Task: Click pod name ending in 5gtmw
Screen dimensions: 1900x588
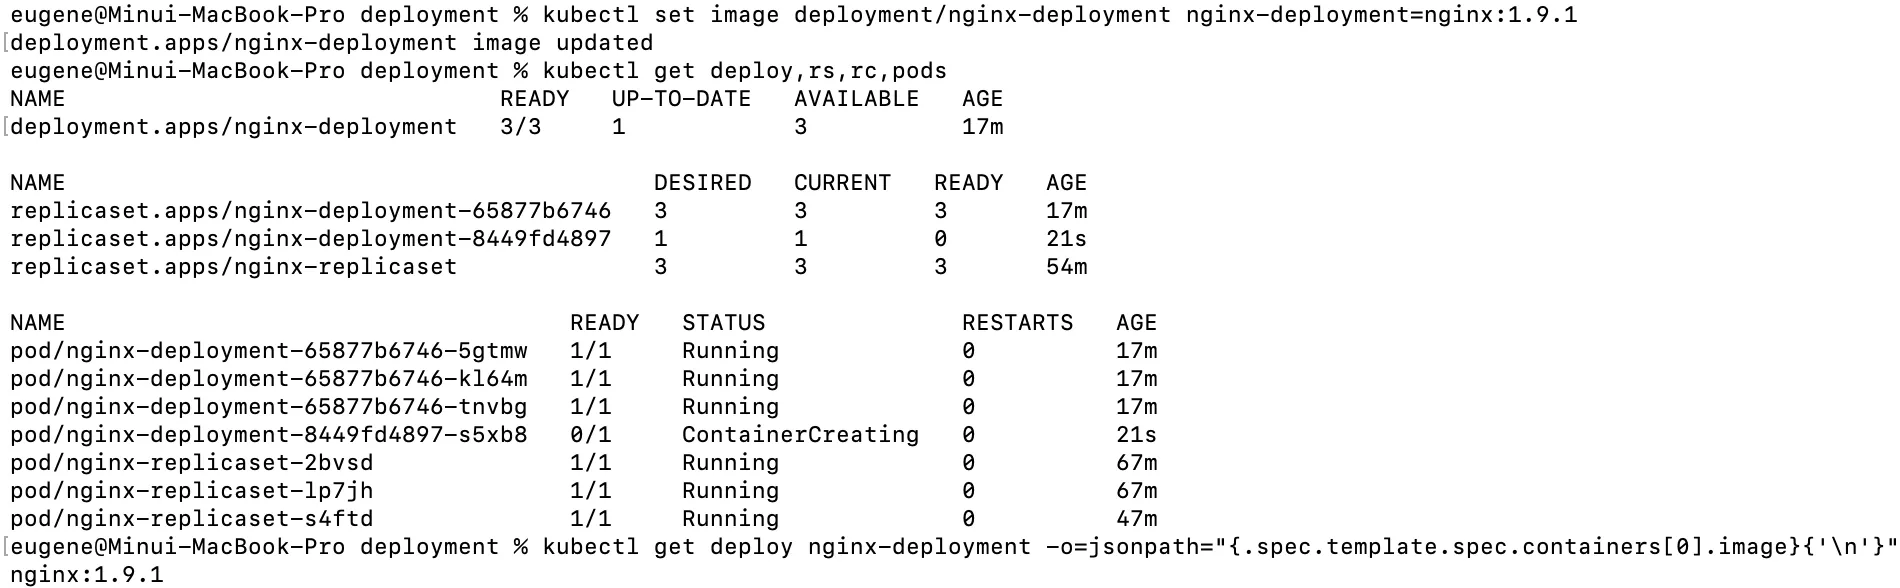Action: (268, 351)
